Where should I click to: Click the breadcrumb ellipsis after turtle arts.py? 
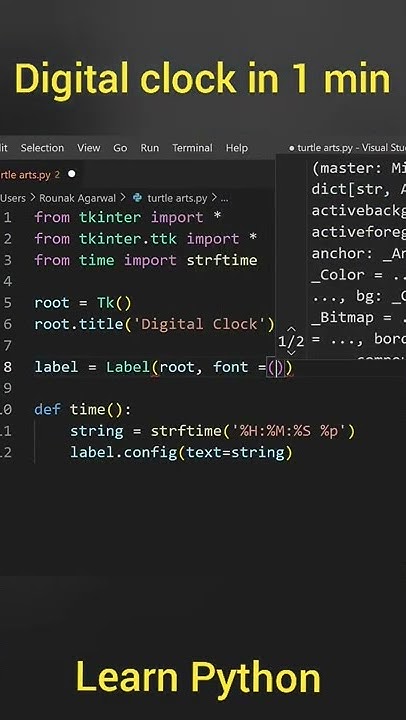click(x=224, y=198)
